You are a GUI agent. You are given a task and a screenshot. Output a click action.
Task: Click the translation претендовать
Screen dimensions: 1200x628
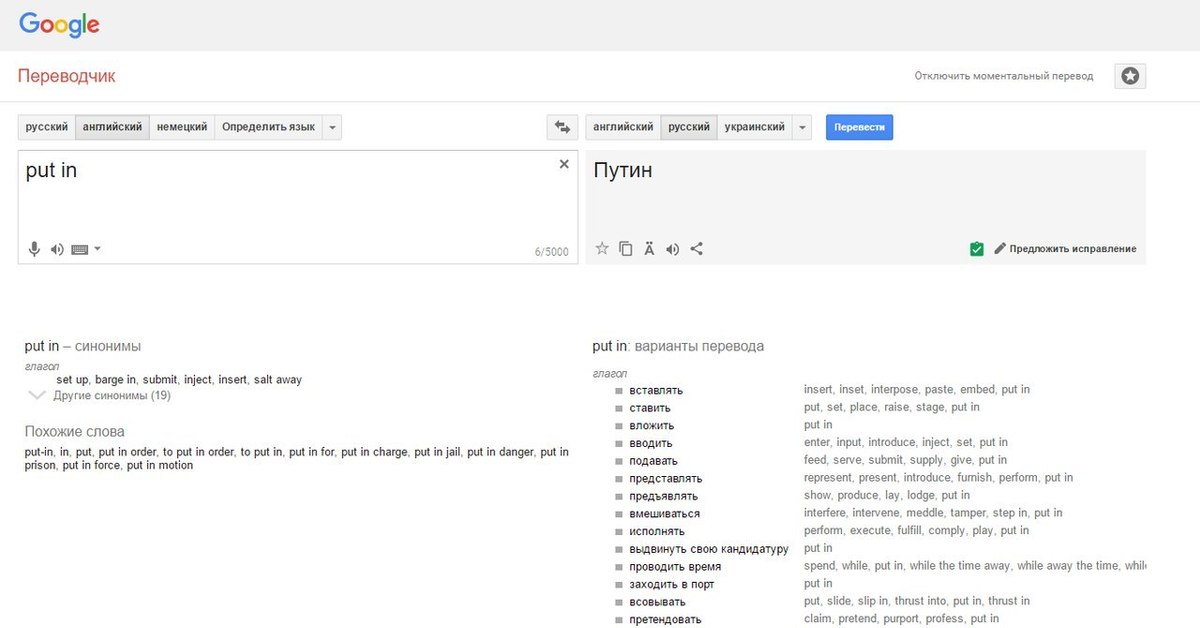[665, 620]
